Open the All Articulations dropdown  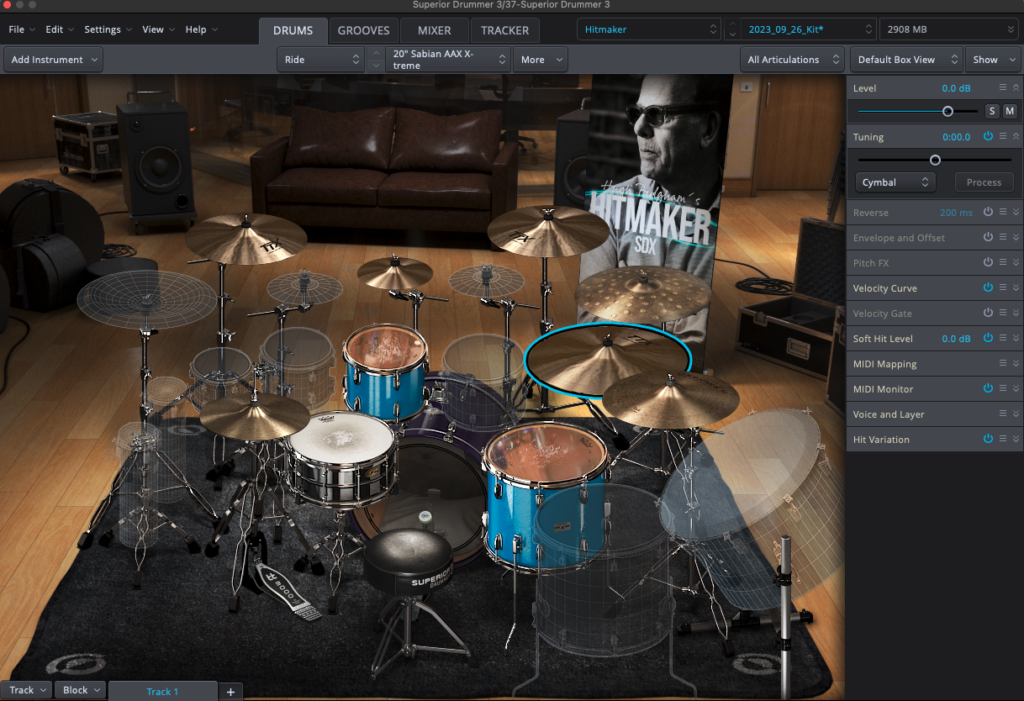tap(792, 60)
